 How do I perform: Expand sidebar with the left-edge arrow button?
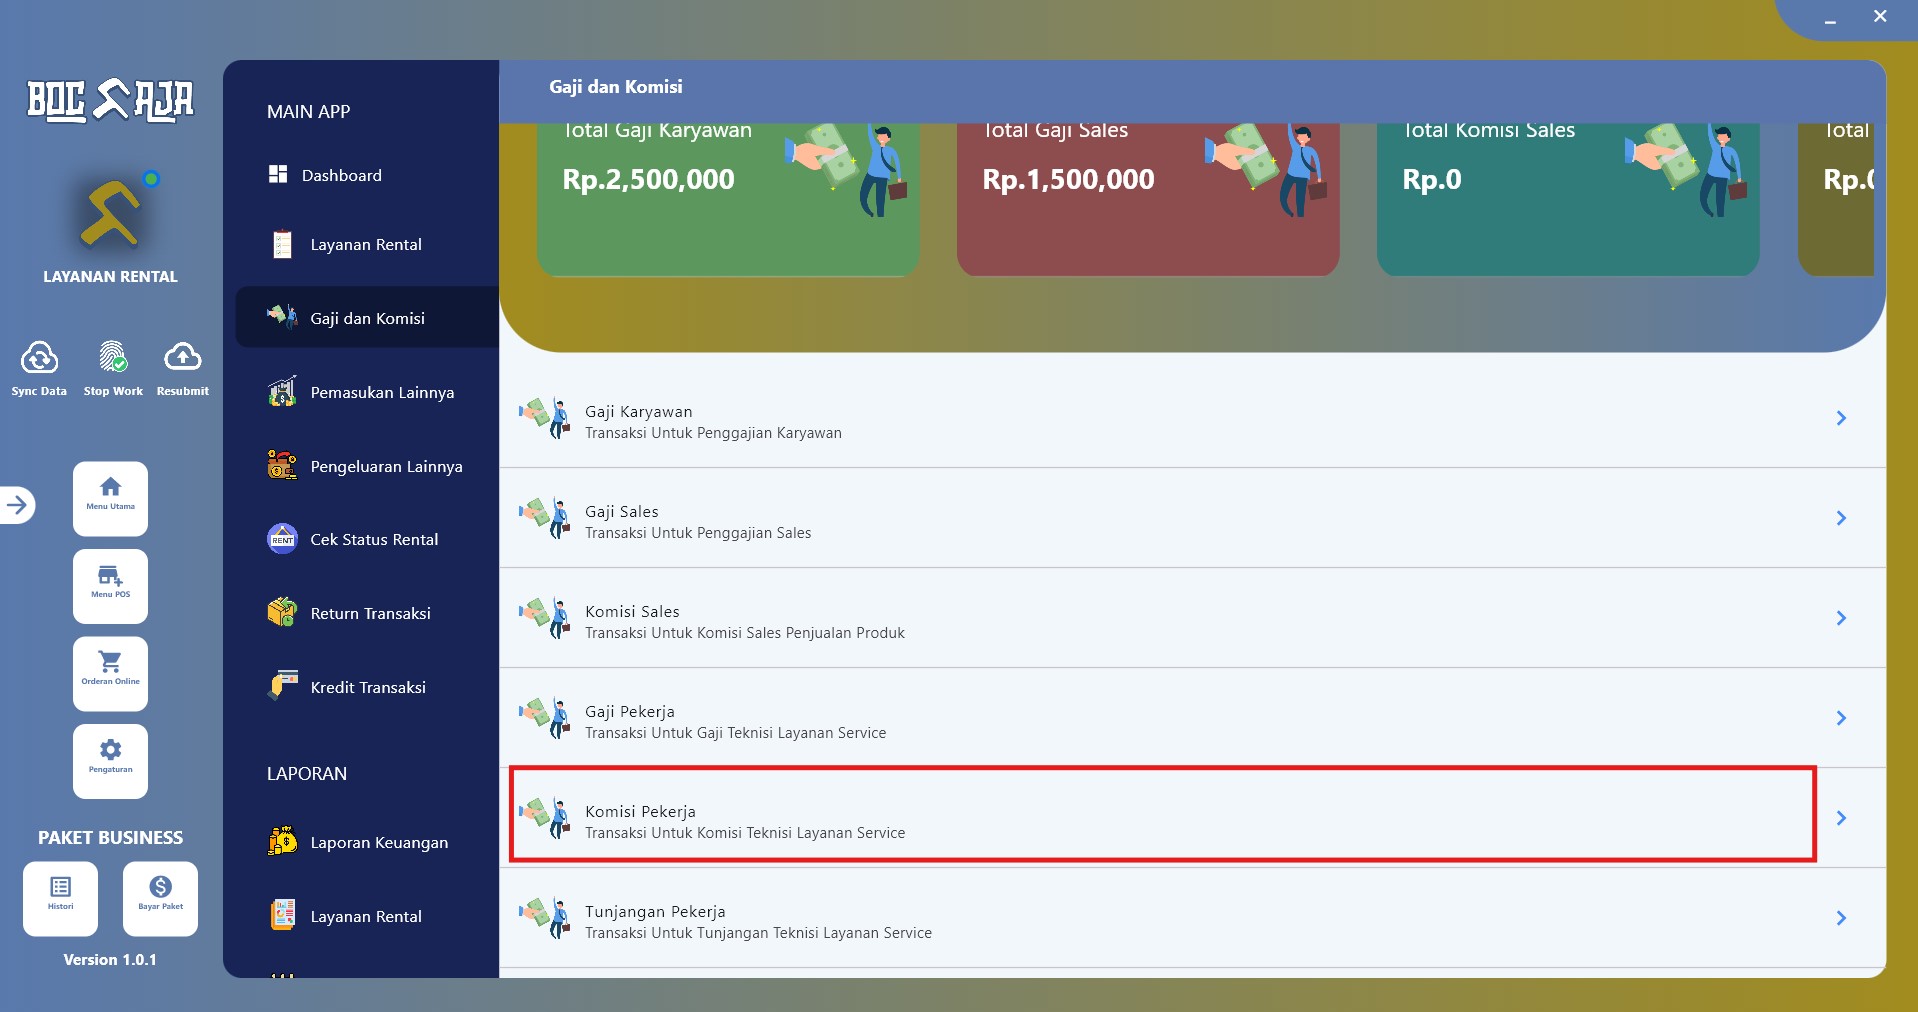(x=17, y=505)
